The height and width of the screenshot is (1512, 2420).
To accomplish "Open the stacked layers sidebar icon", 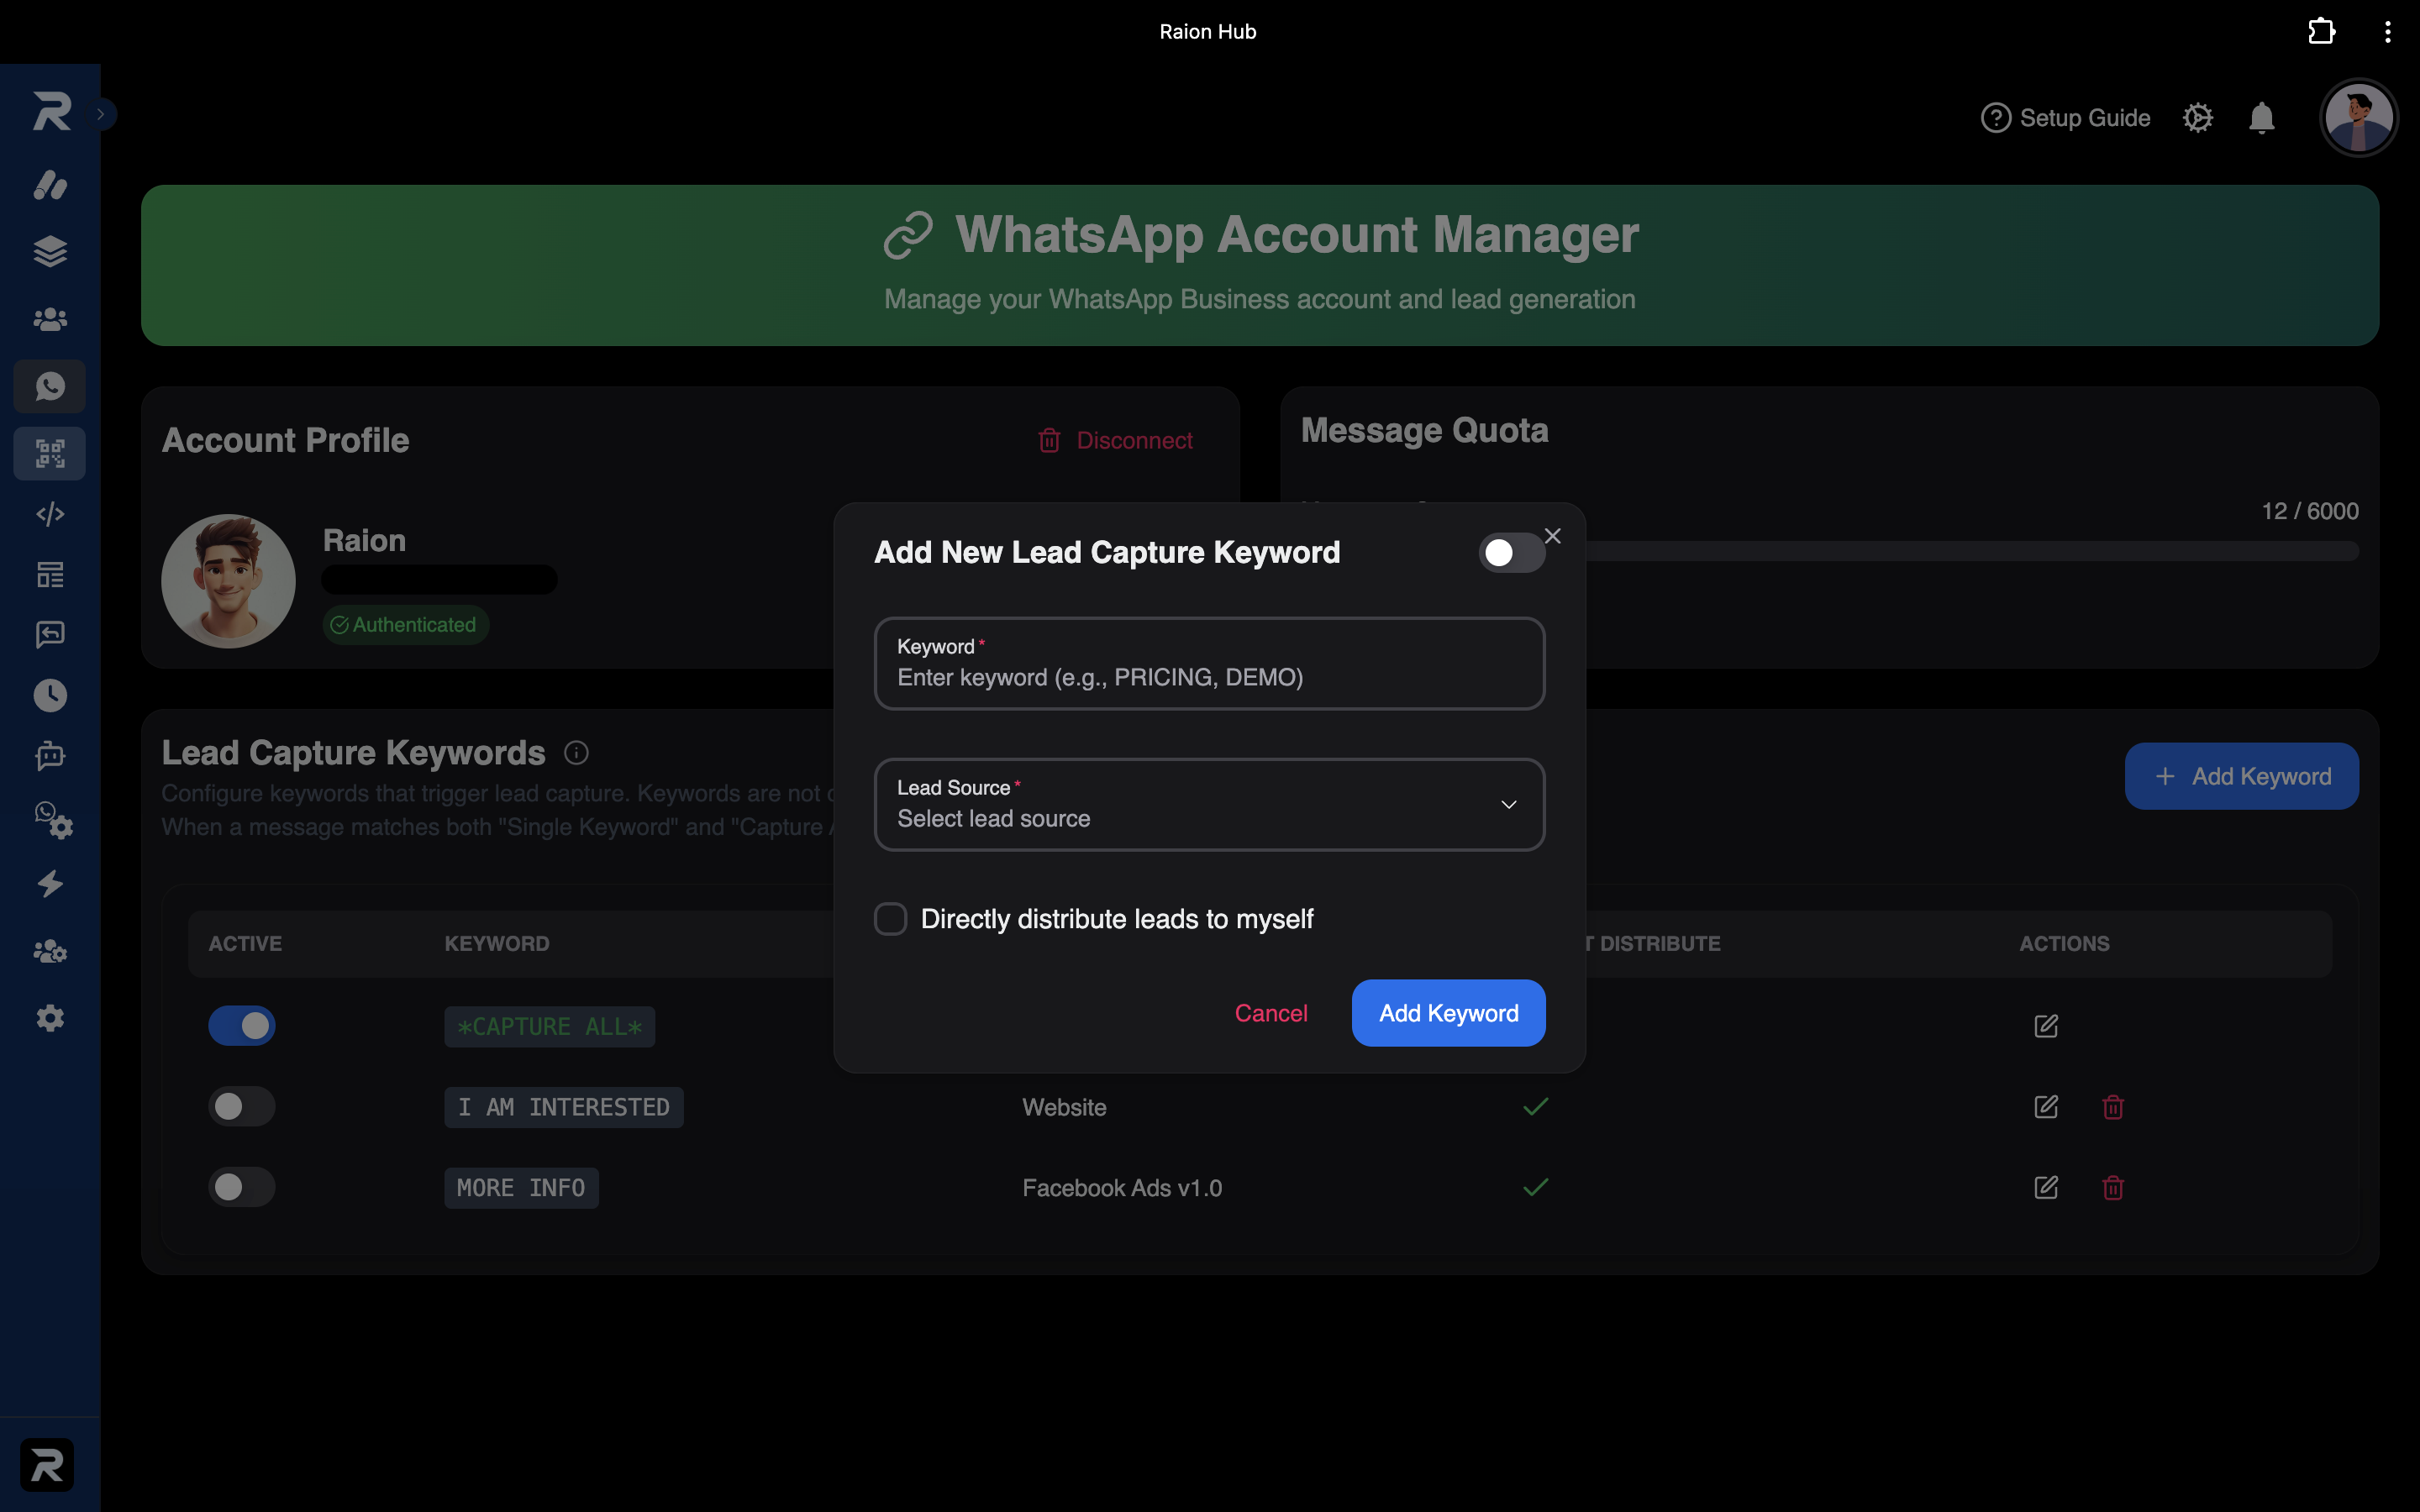I will point(50,251).
